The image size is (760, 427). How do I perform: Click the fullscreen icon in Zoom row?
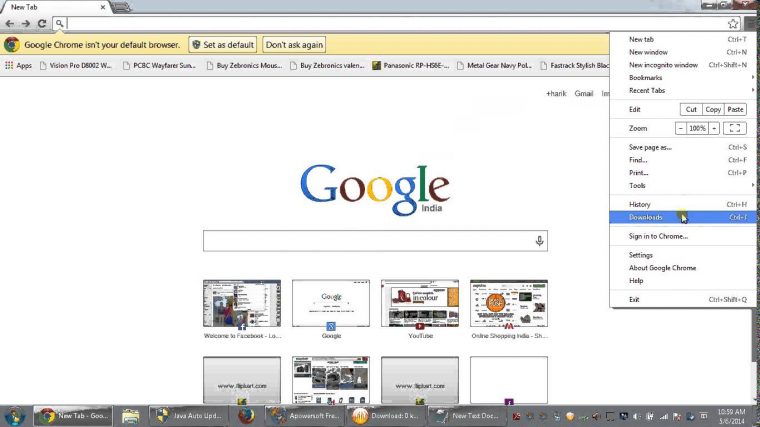[734, 128]
